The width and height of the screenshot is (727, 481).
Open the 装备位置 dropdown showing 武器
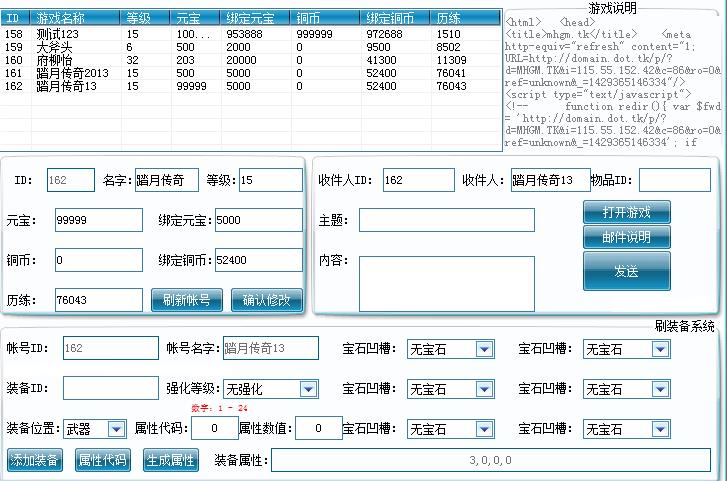coord(95,429)
